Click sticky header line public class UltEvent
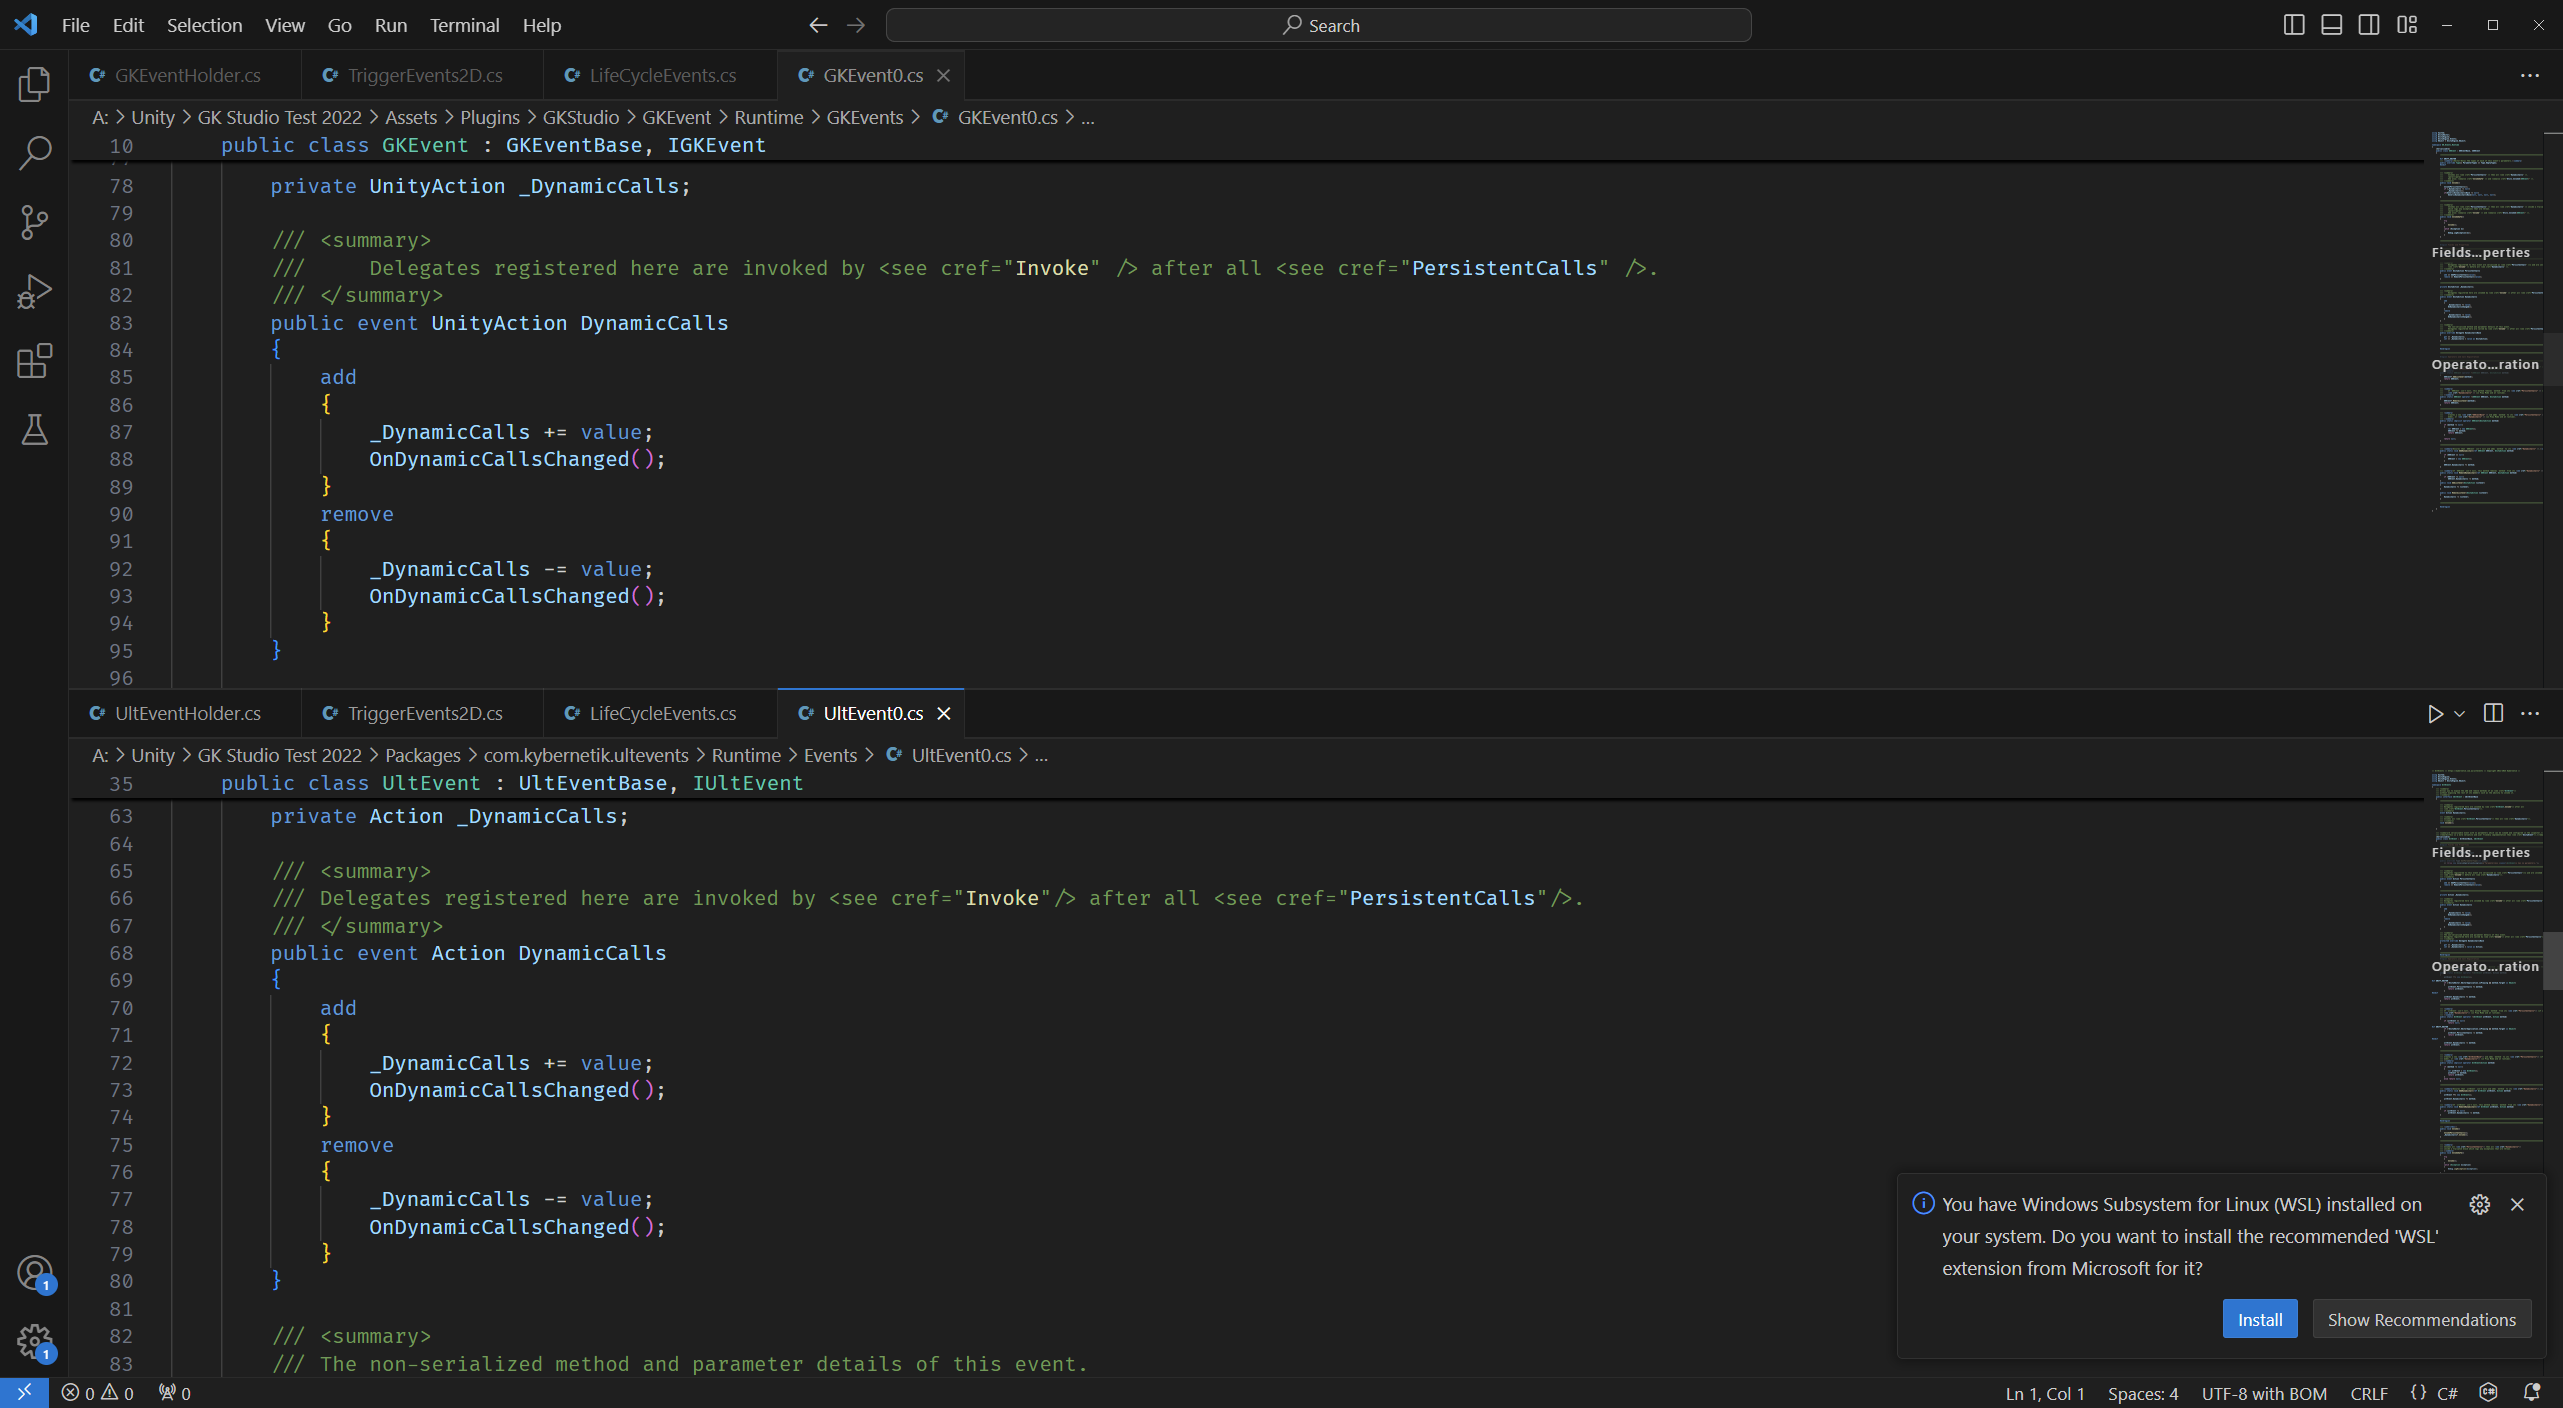The width and height of the screenshot is (2563, 1408). click(x=512, y=783)
